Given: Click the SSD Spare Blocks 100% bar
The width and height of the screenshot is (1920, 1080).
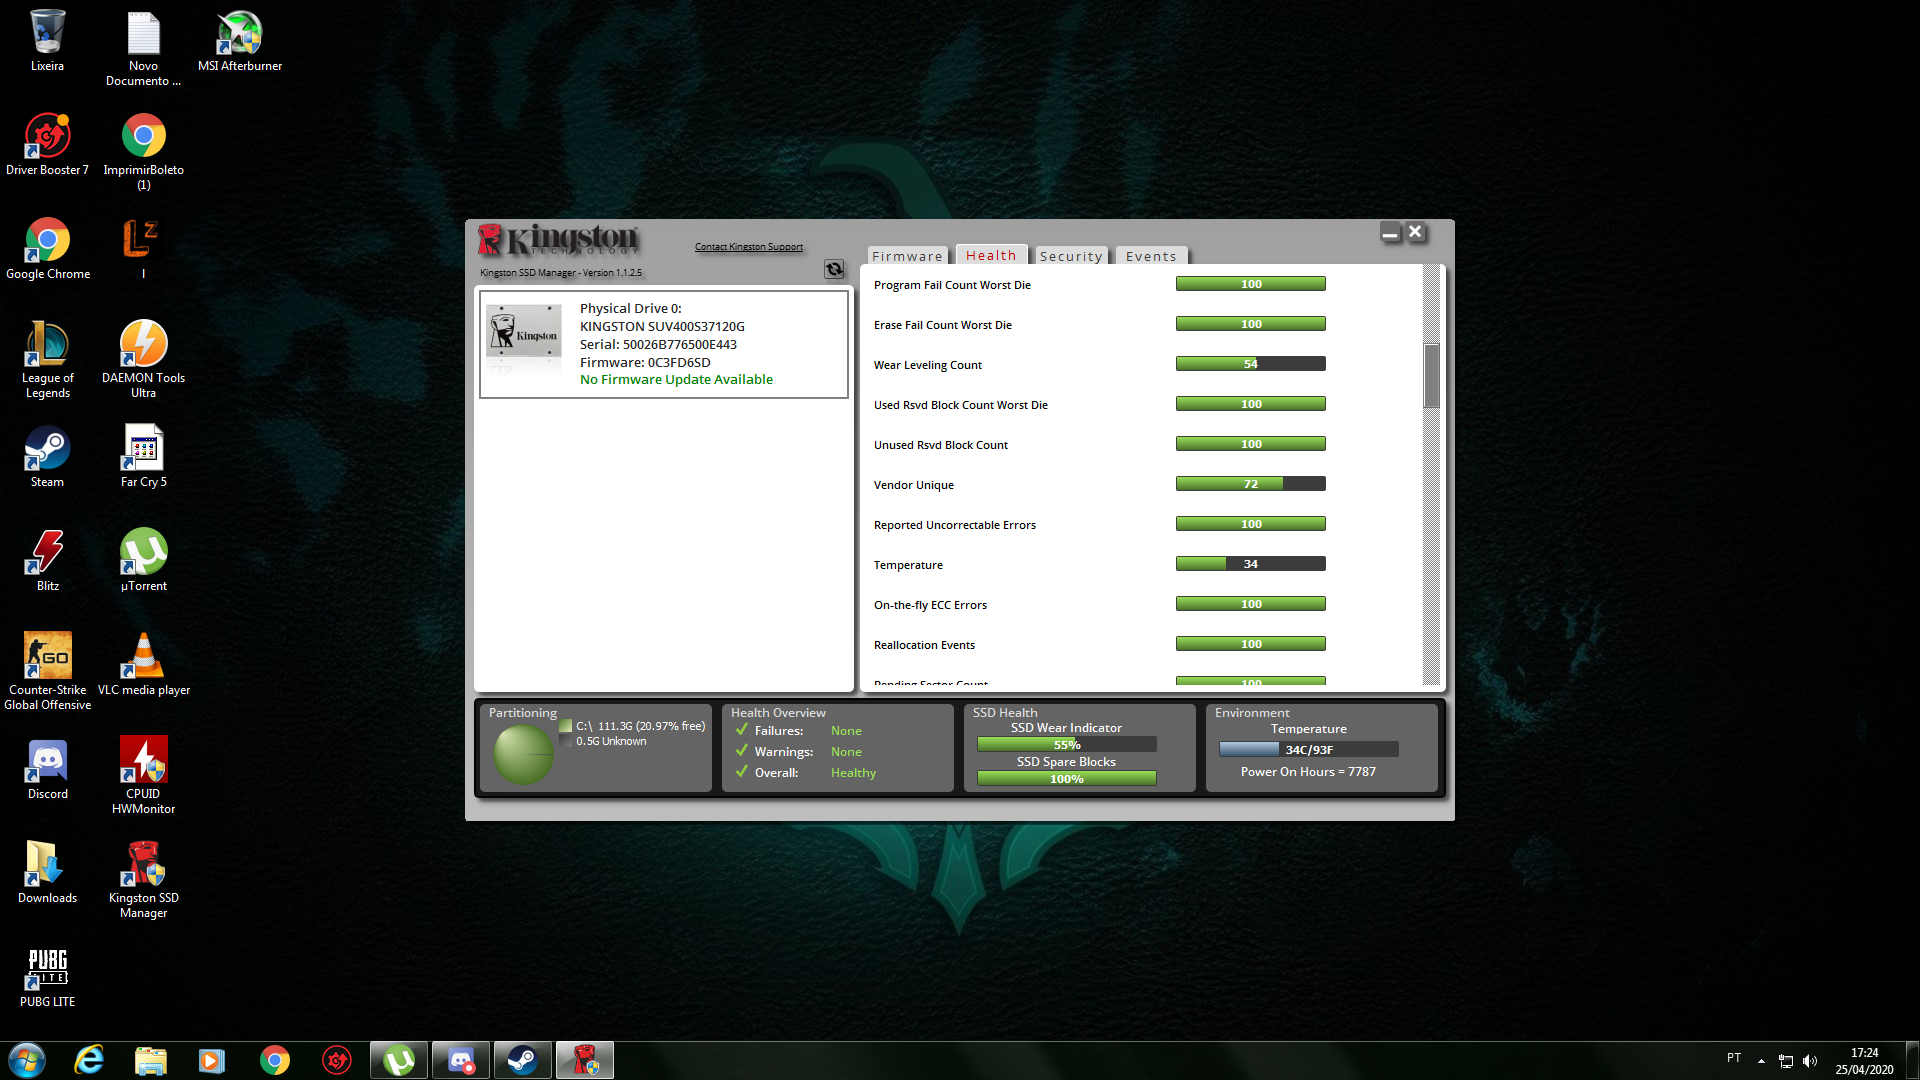Looking at the screenshot, I should [x=1067, y=779].
